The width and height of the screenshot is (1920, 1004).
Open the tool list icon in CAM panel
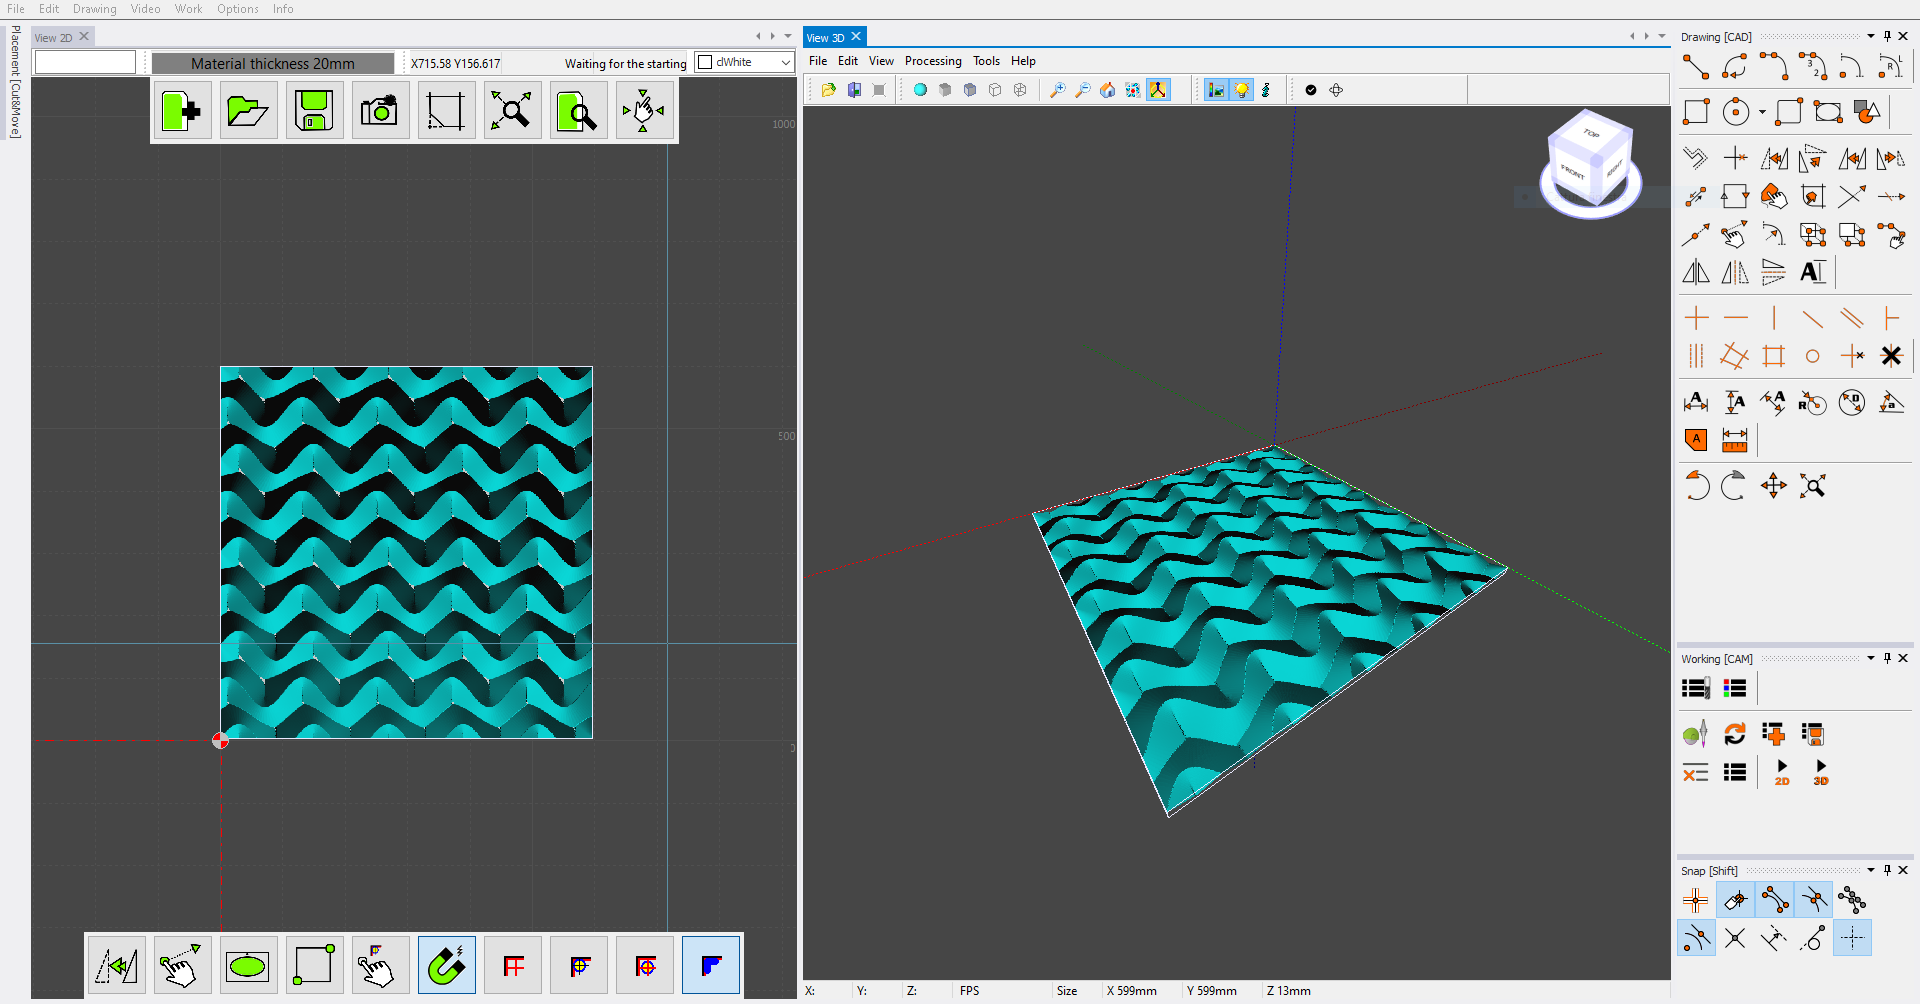pyautogui.click(x=1696, y=688)
